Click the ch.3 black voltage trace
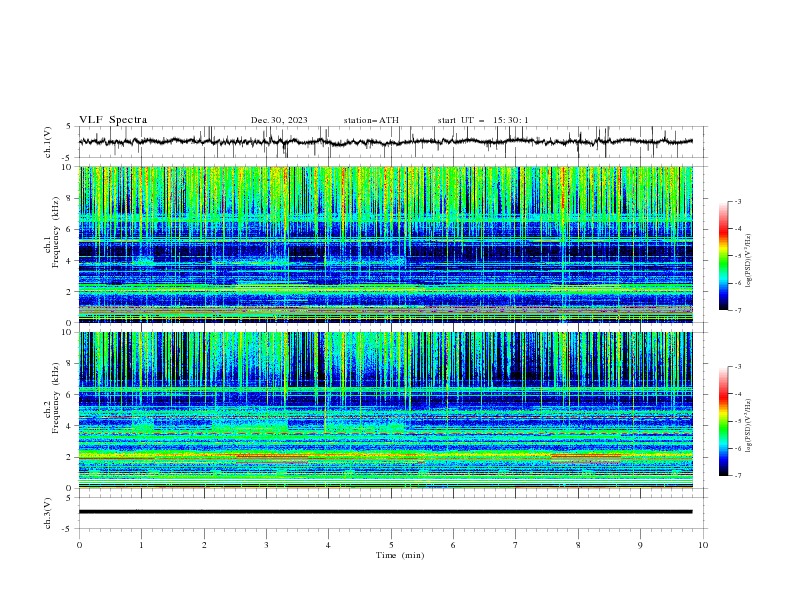792x612 pixels. click(x=385, y=512)
